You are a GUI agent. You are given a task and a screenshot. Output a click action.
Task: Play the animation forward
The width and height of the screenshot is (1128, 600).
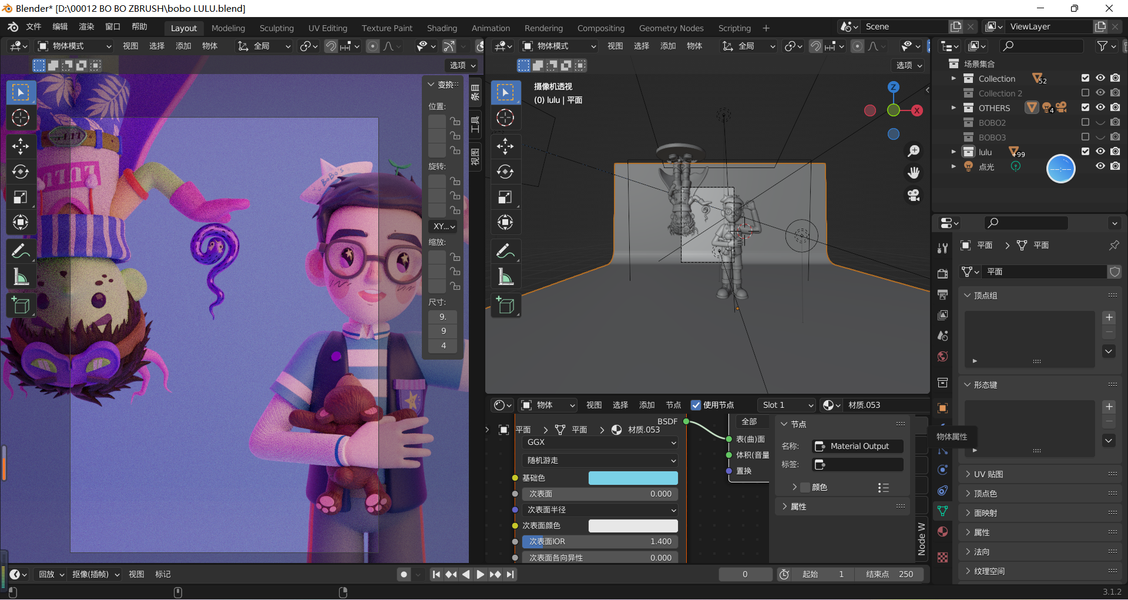click(x=481, y=574)
